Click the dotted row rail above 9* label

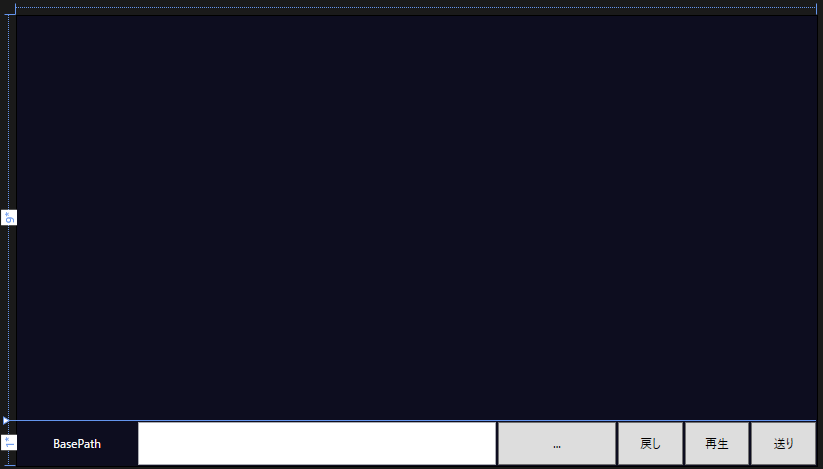(x=8, y=112)
